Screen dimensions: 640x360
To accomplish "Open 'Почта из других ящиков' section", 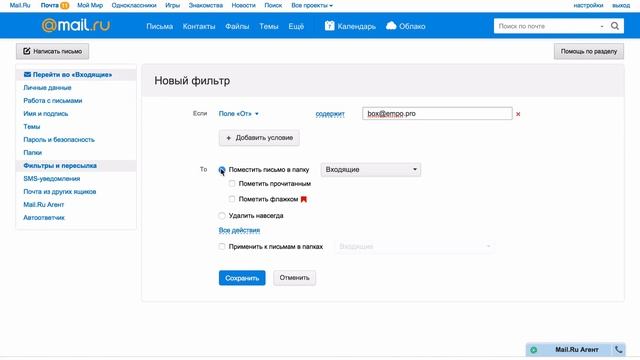I will click(60, 192).
